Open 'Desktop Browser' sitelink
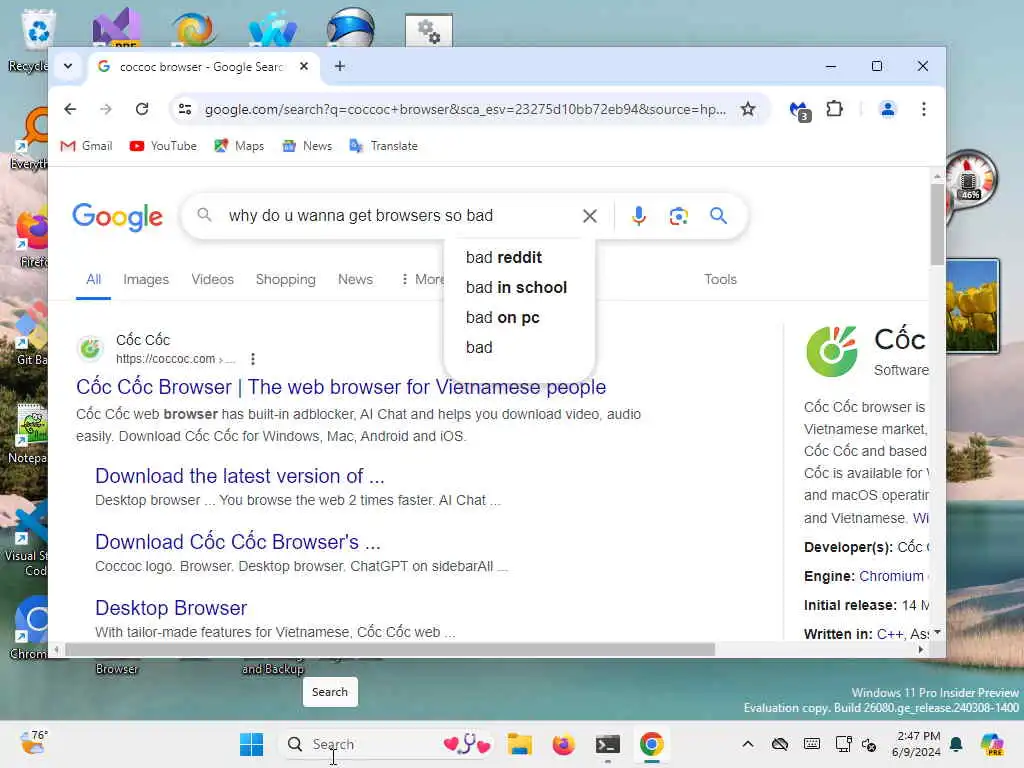 [171, 608]
